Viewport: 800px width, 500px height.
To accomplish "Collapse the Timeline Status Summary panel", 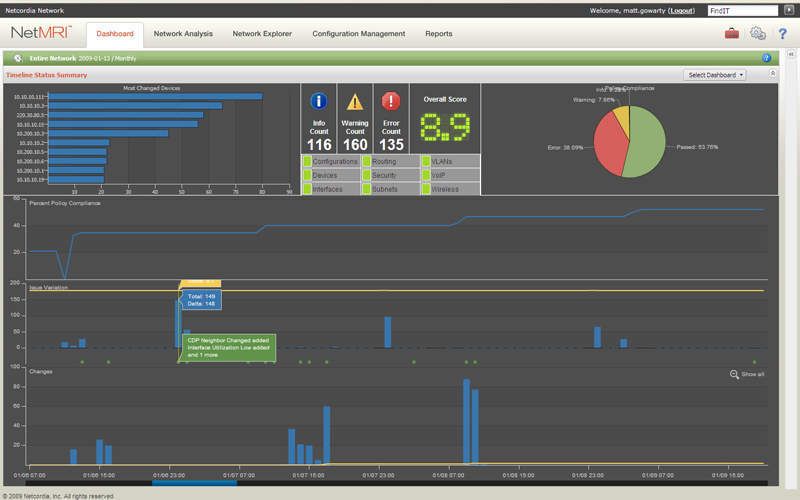I will tap(772, 74).
